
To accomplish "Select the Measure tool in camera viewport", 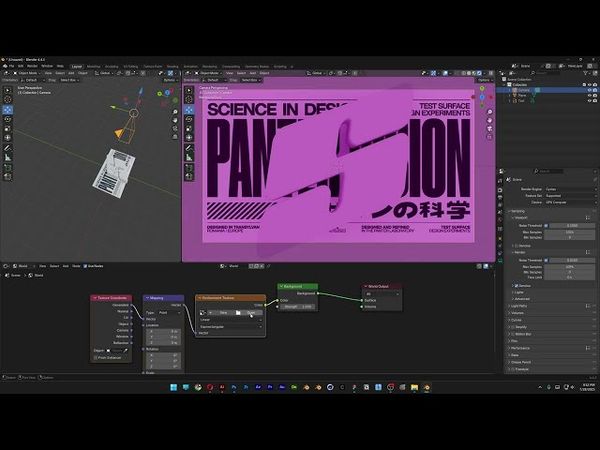I will (189, 157).
